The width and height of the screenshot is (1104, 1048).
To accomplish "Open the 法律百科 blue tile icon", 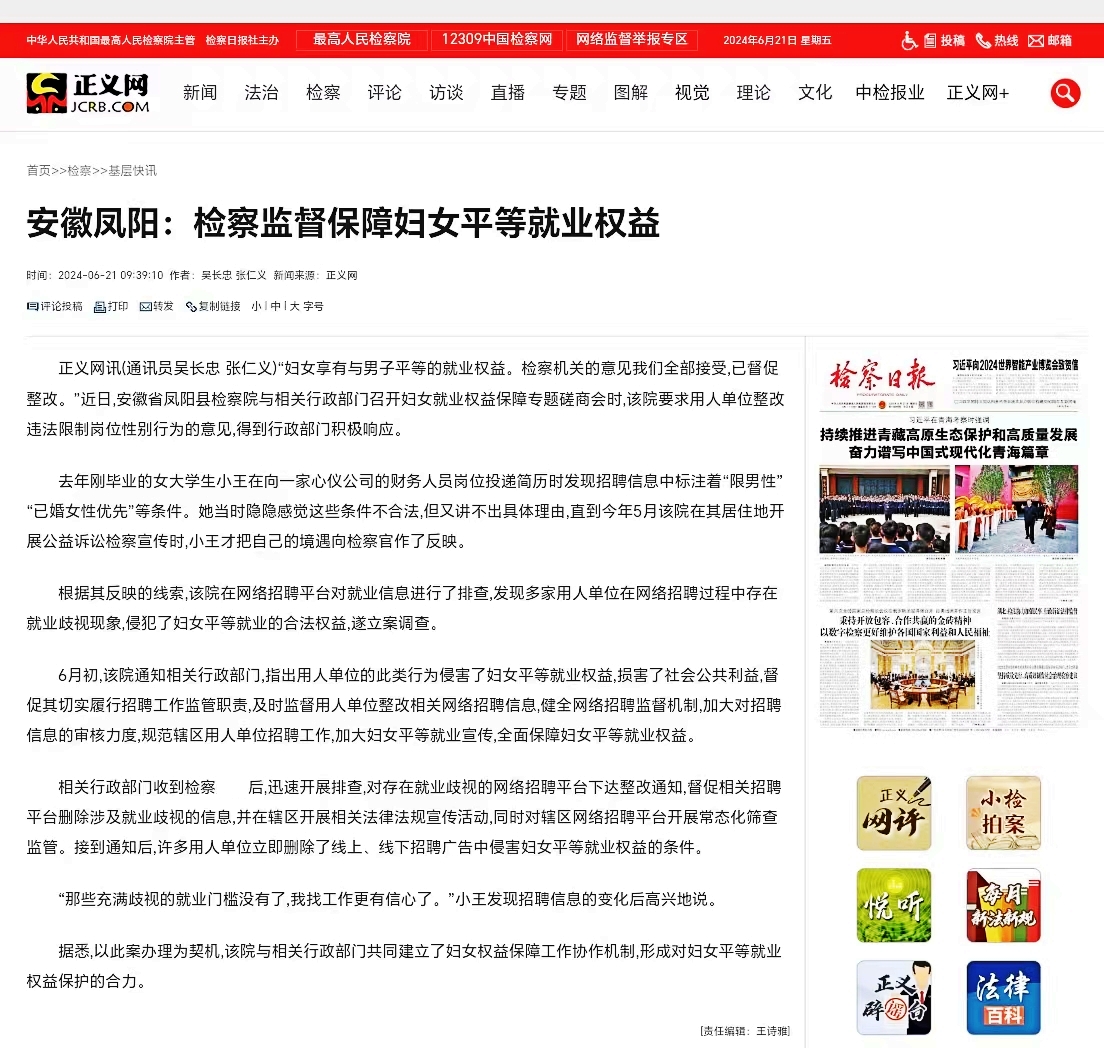I will pyautogui.click(x=1003, y=998).
